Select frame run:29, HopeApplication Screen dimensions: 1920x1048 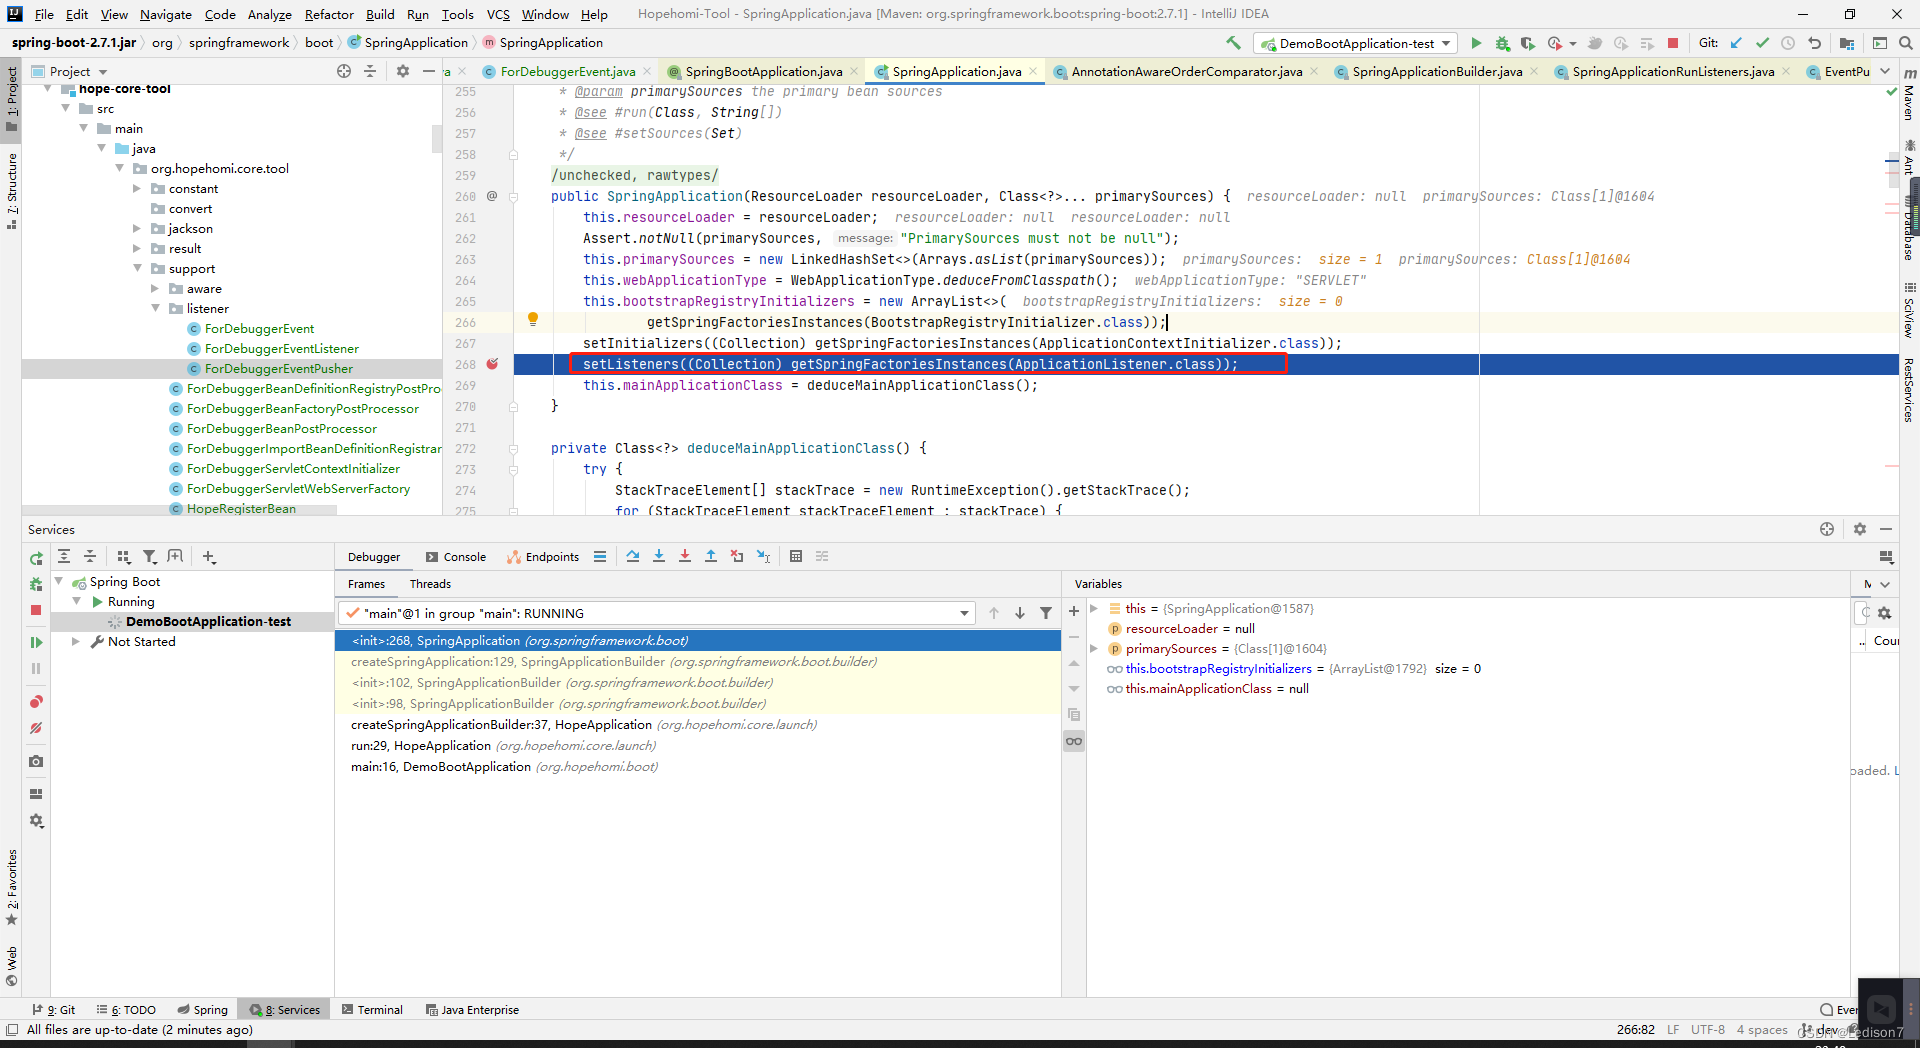(697, 746)
